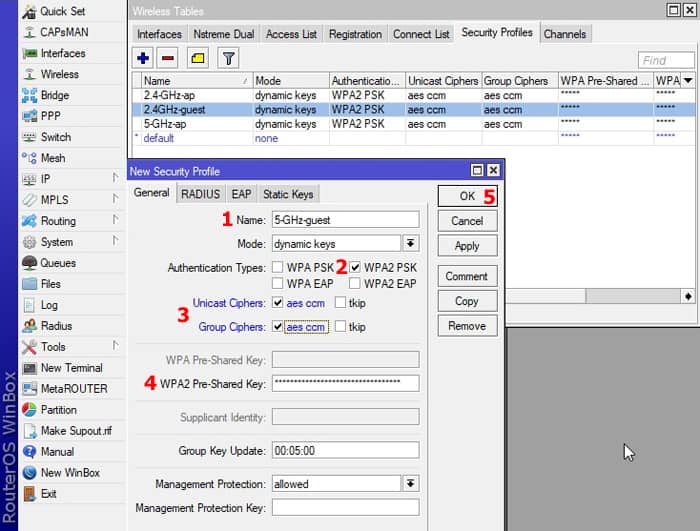700x531 pixels.
Task: Click the Remove button in dialog
Action: (467, 326)
